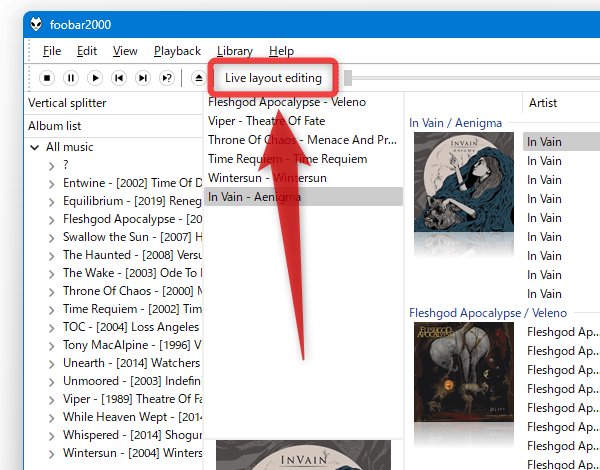The width and height of the screenshot is (600, 470).
Task: Click the Stop playback button
Action: tap(47, 78)
